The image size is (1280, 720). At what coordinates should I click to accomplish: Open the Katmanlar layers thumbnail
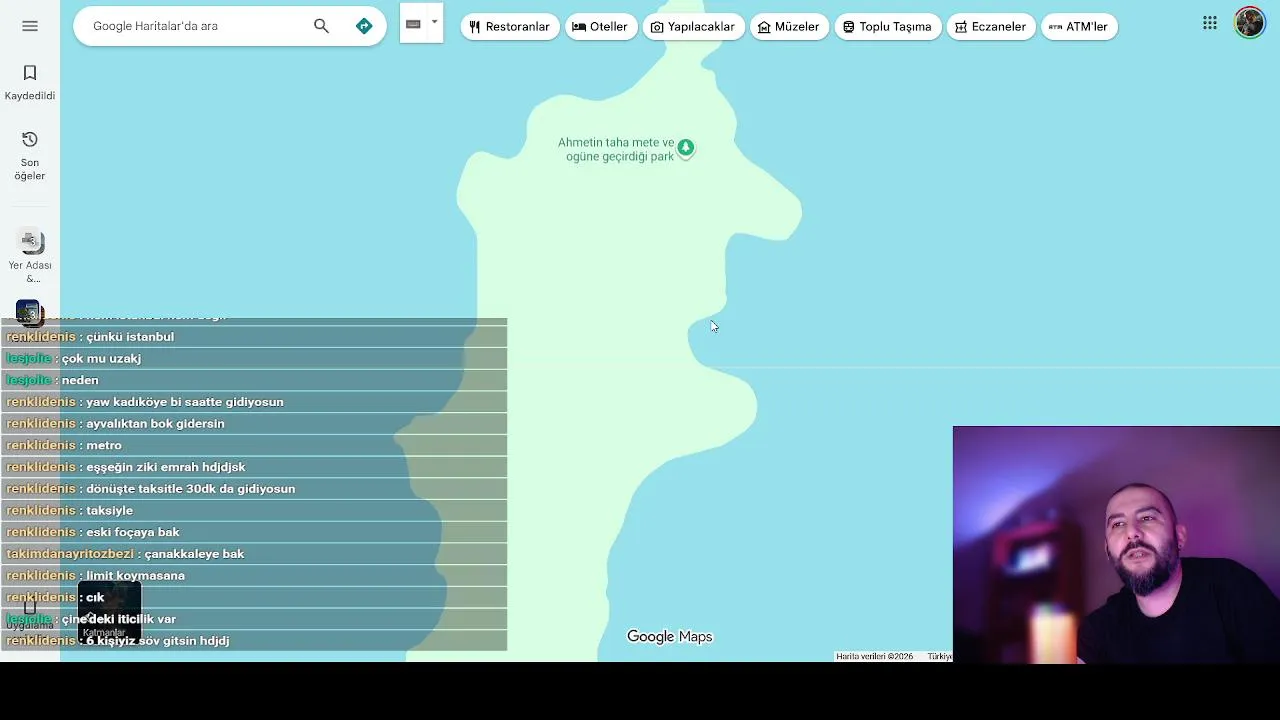pyautogui.click(x=110, y=612)
